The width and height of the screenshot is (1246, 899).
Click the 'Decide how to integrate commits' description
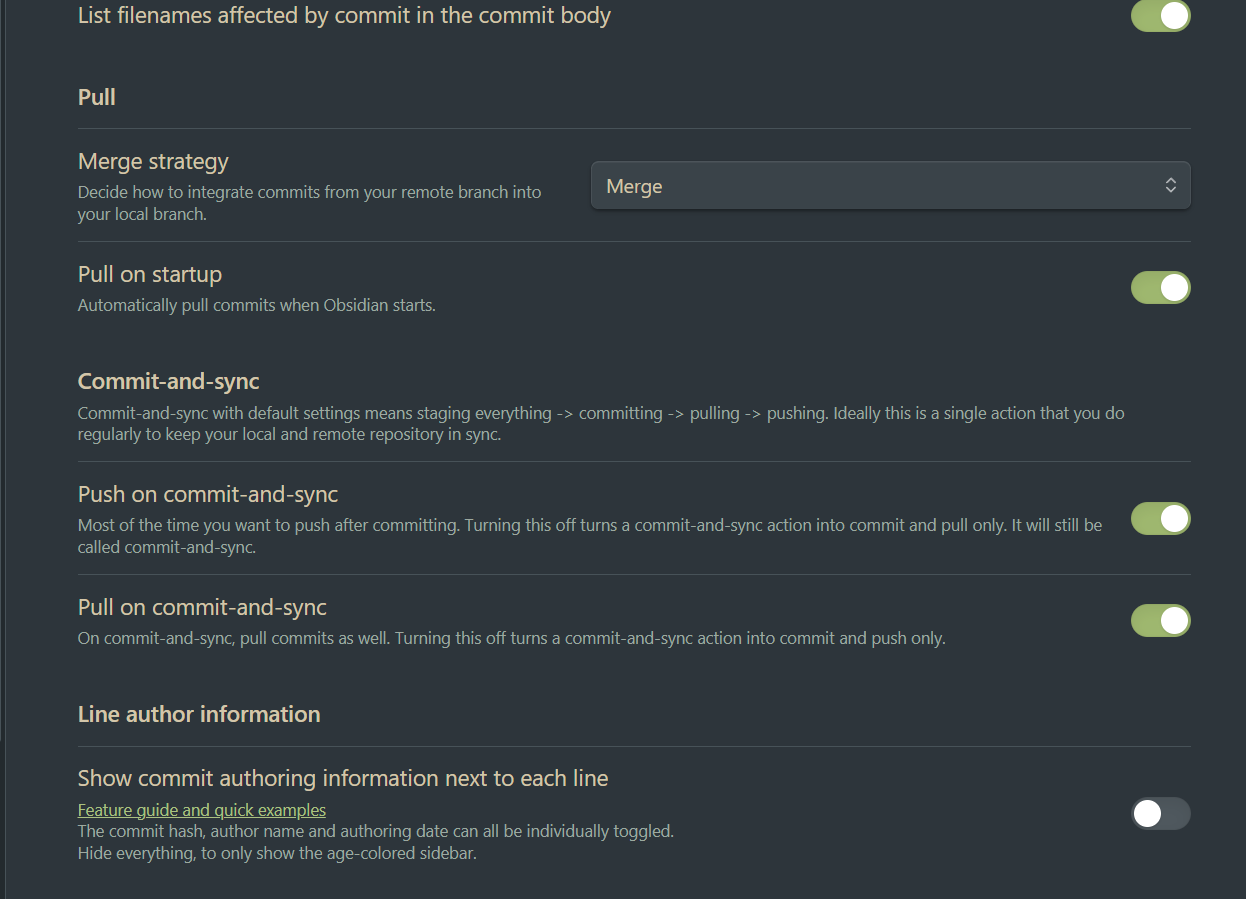click(310, 202)
